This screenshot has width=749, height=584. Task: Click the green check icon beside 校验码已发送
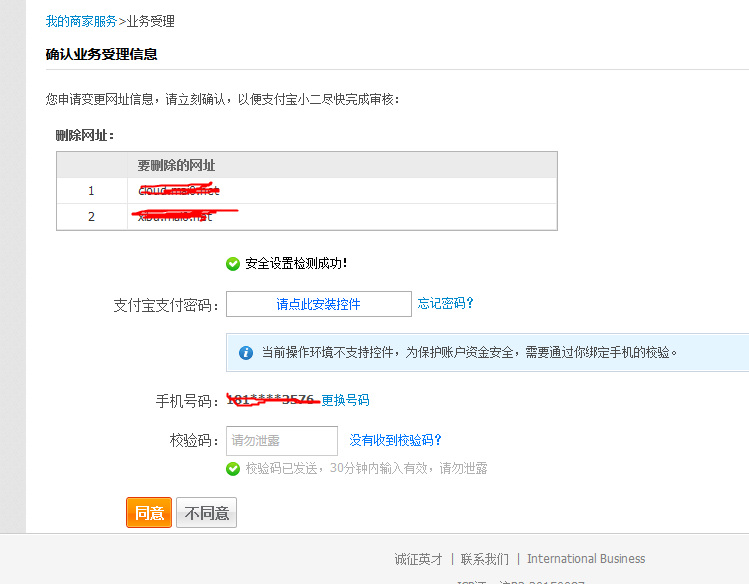pyautogui.click(x=233, y=469)
